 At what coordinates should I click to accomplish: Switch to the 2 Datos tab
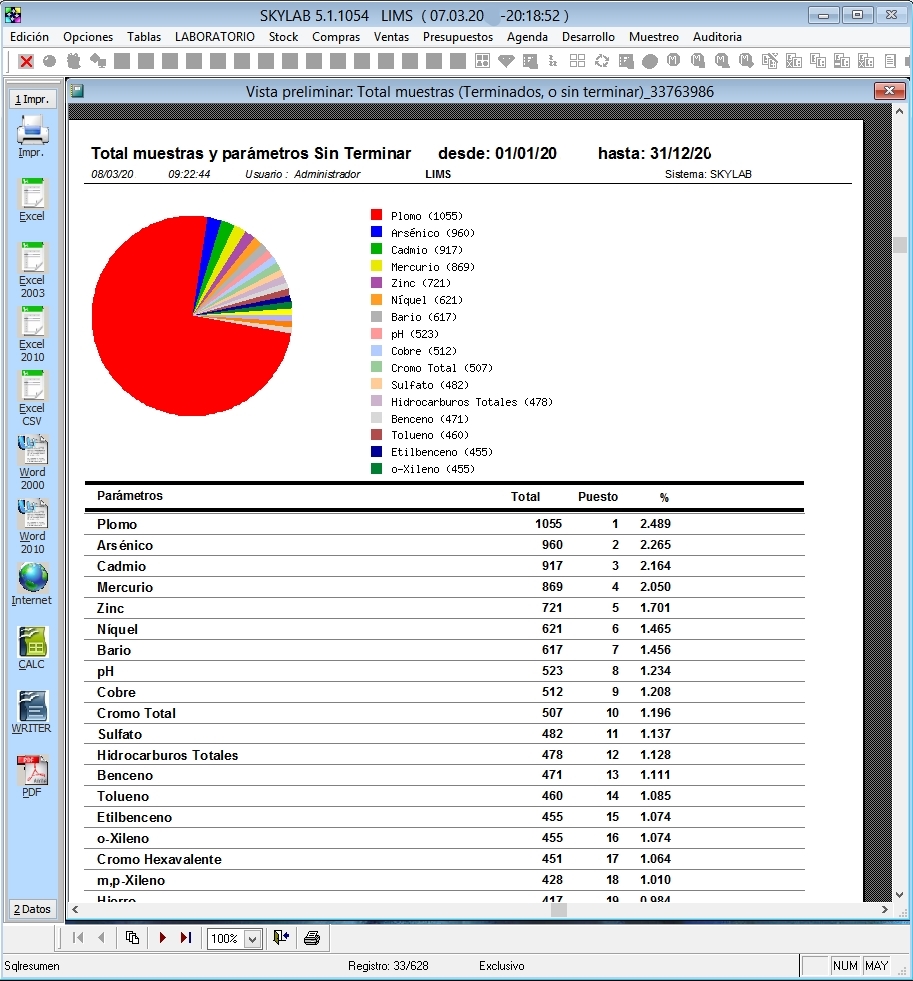[32, 909]
